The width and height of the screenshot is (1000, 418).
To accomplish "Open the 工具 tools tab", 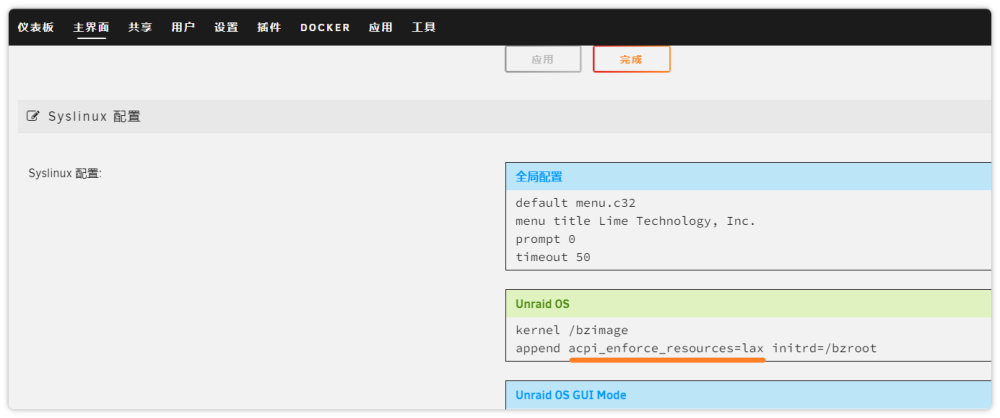I will (x=423, y=27).
